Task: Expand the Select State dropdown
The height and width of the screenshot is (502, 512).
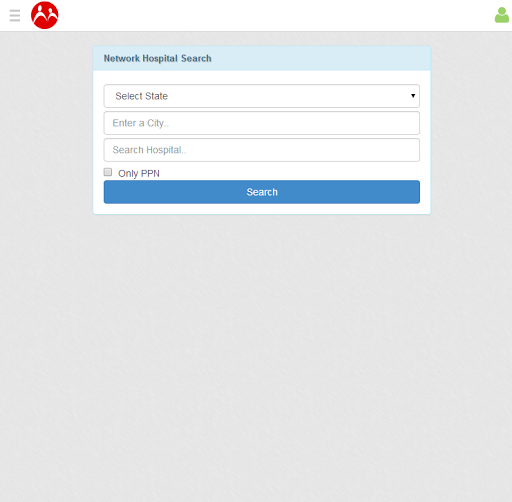Action: pos(262,96)
